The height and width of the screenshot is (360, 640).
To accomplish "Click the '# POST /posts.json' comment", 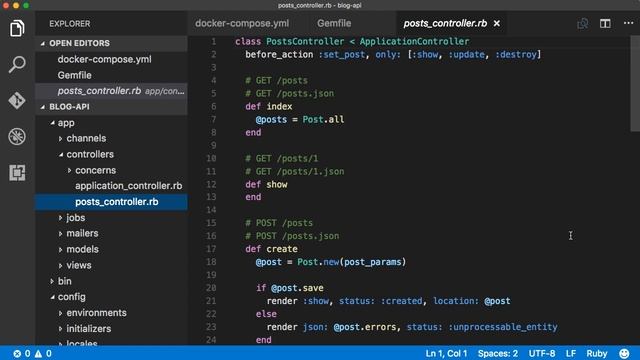I will click(x=292, y=236).
